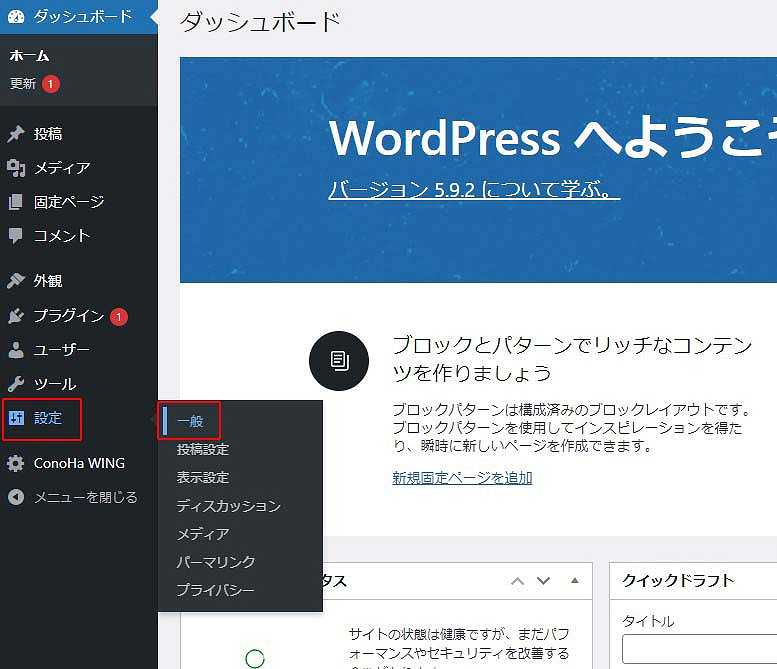Click the collapse arrow icon beside メニューを閉じる
This screenshot has width=777, height=669.
16,497
